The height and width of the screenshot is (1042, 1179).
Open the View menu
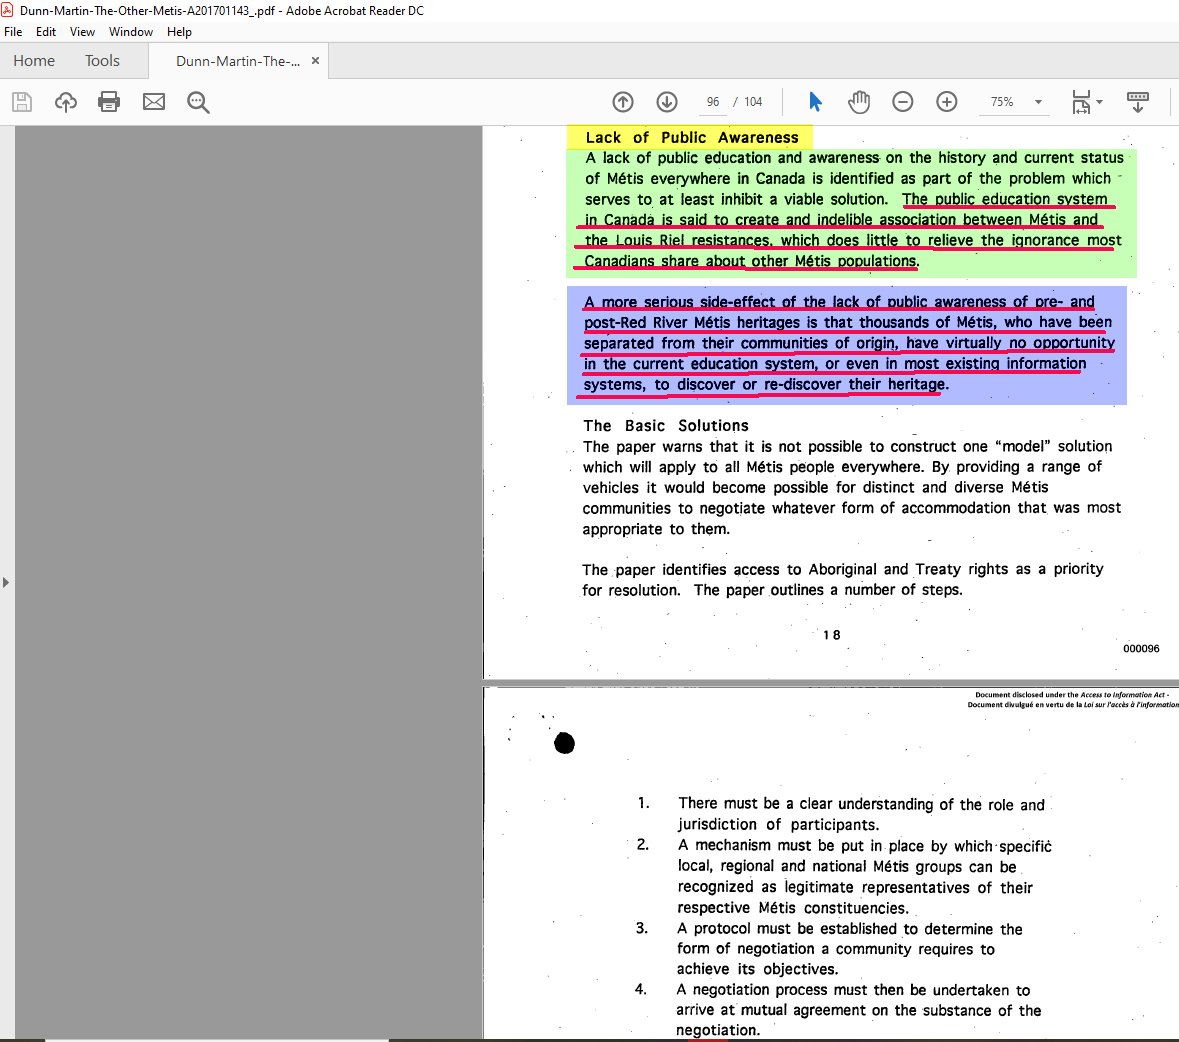[82, 32]
